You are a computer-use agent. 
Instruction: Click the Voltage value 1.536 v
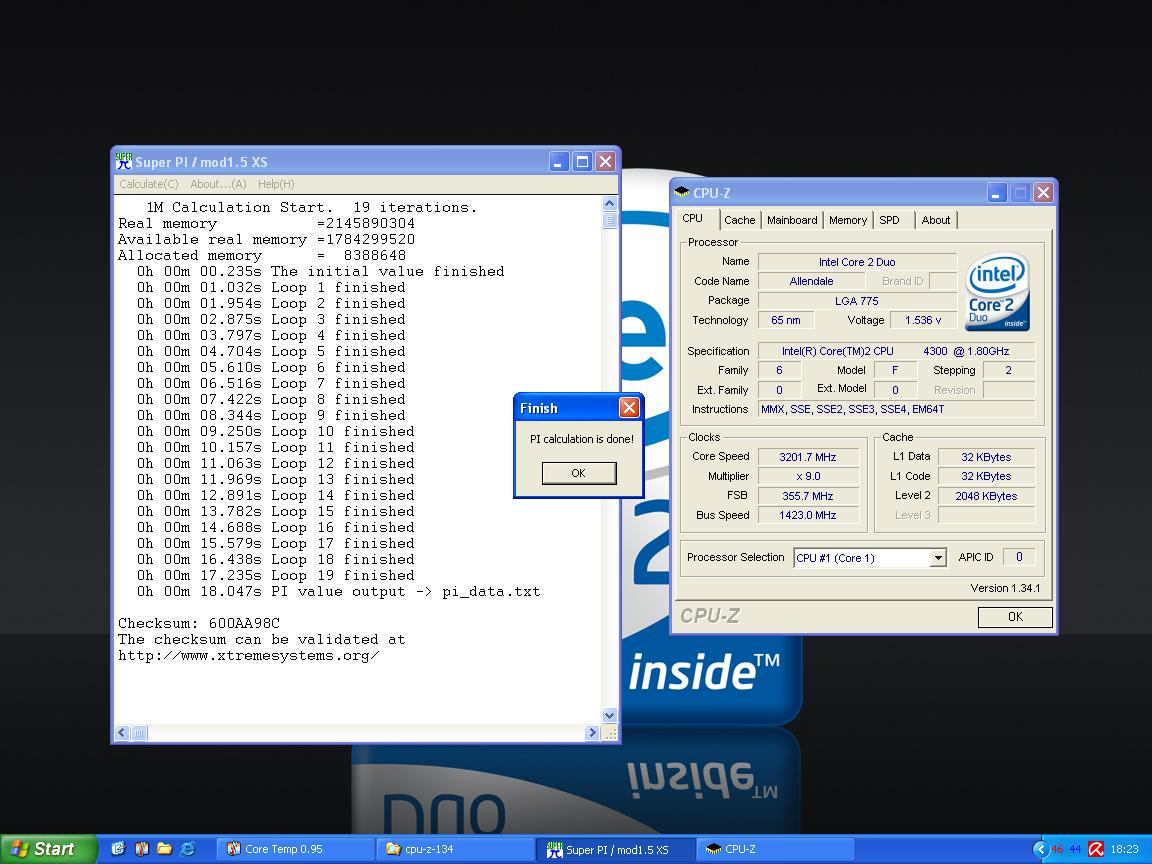[x=924, y=320]
